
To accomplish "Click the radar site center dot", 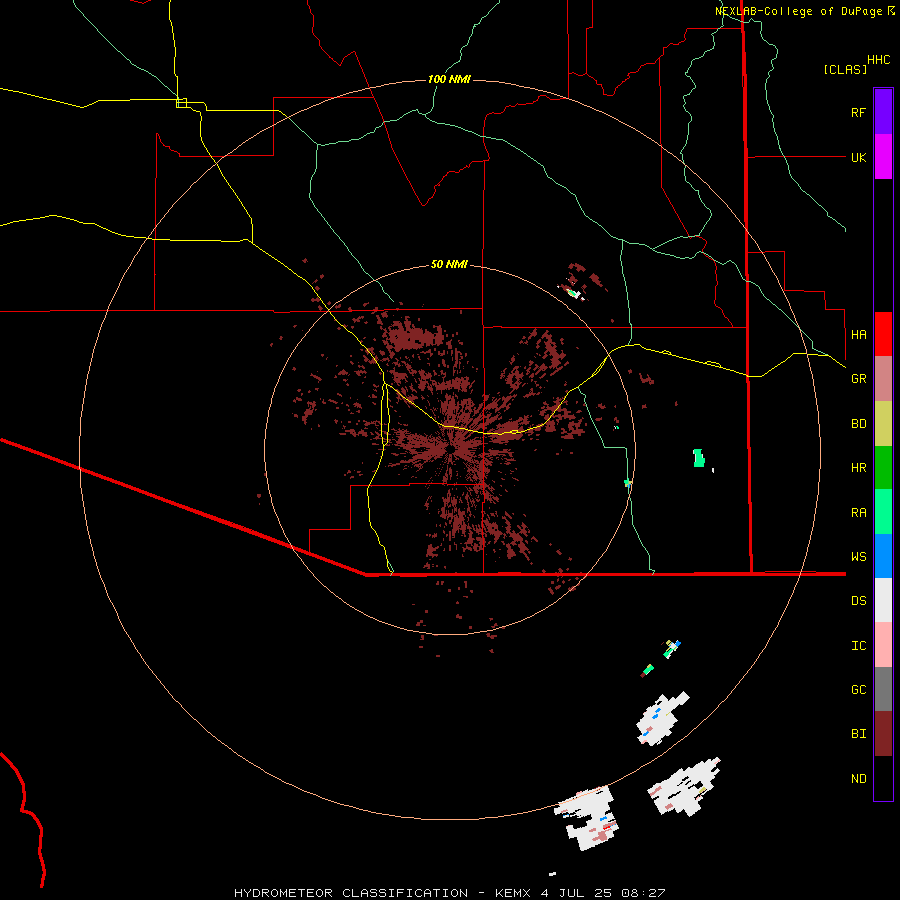I will (451, 449).
